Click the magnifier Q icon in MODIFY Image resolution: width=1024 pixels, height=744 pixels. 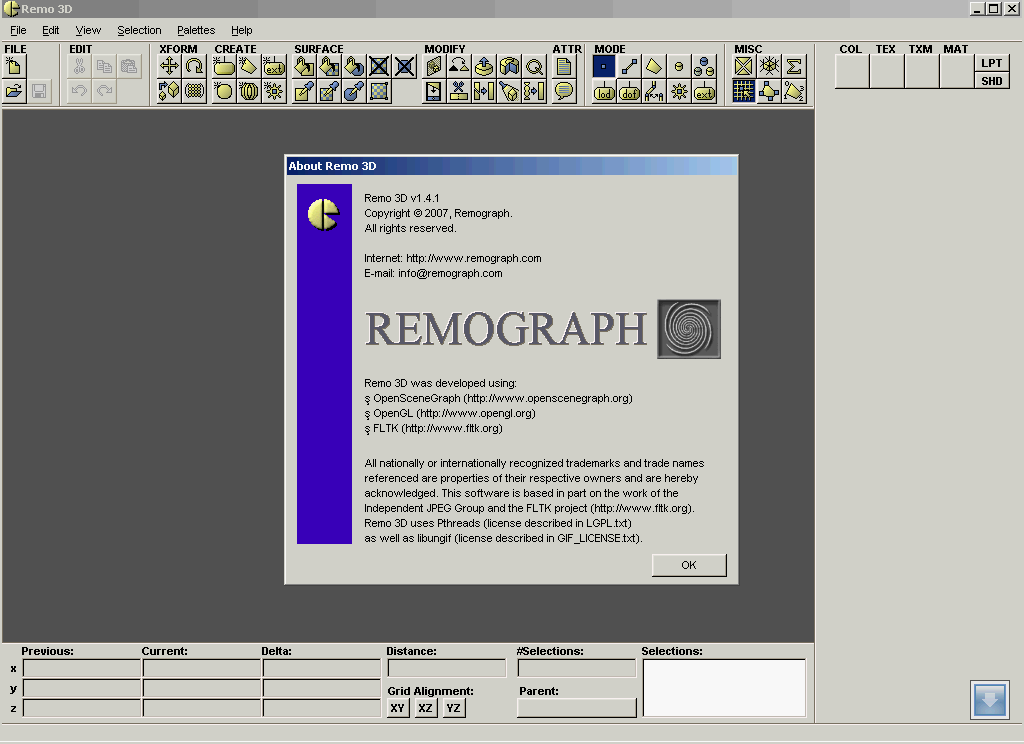coord(534,66)
